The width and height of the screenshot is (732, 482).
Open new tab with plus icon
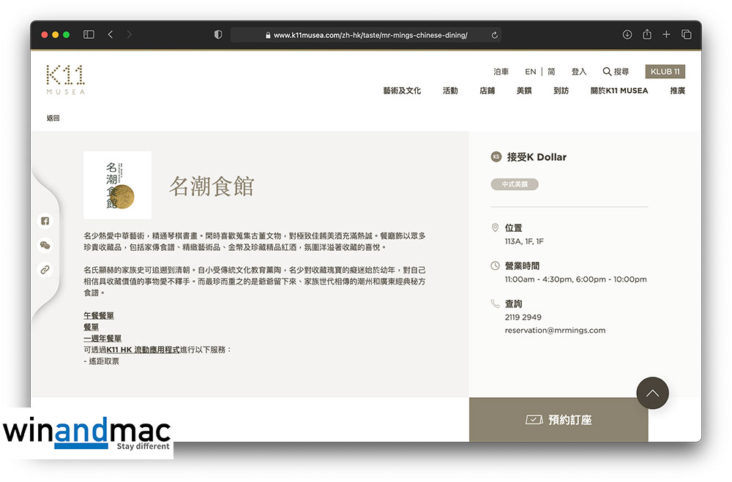(666, 34)
